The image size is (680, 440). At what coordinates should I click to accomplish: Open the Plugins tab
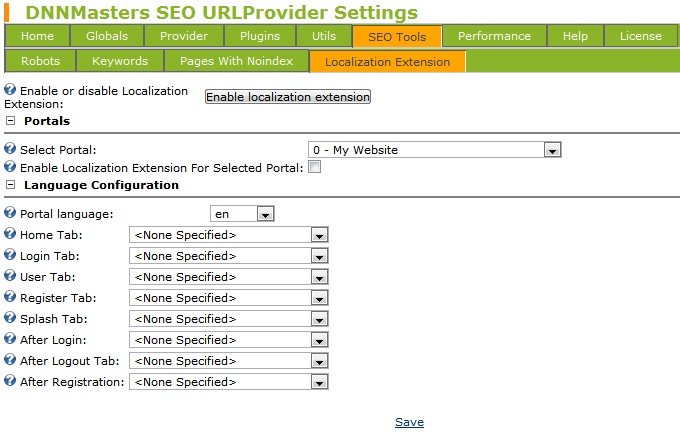[260, 36]
